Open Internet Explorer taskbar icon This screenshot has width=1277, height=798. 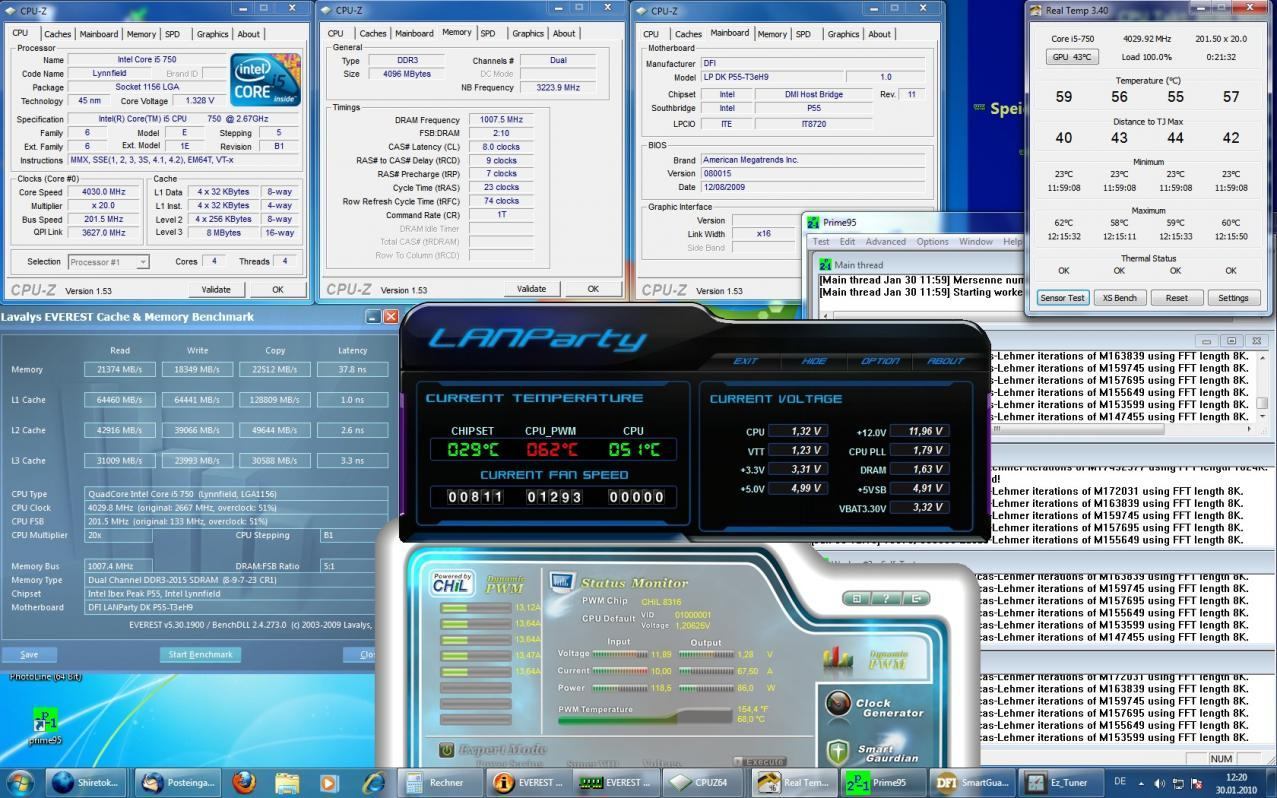(x=373, y=782)
